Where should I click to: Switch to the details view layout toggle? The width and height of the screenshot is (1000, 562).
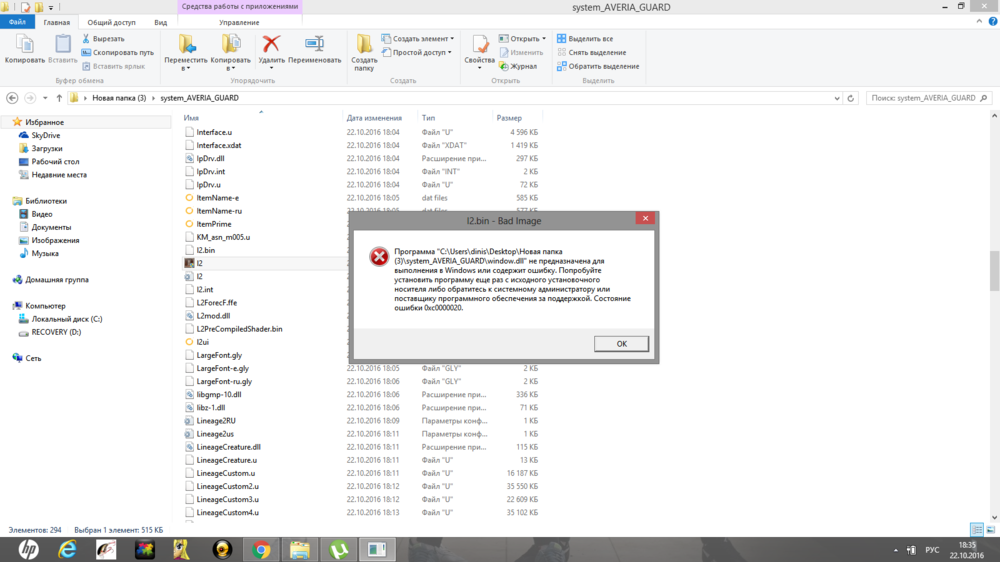point(976,529)
